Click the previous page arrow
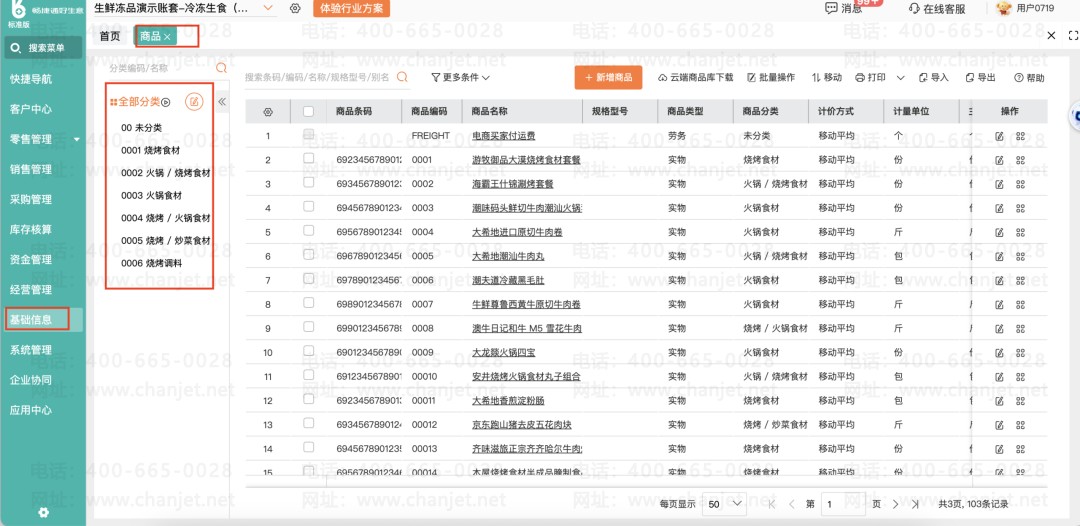Screen dimensions: 1080x526 (791, 504)
